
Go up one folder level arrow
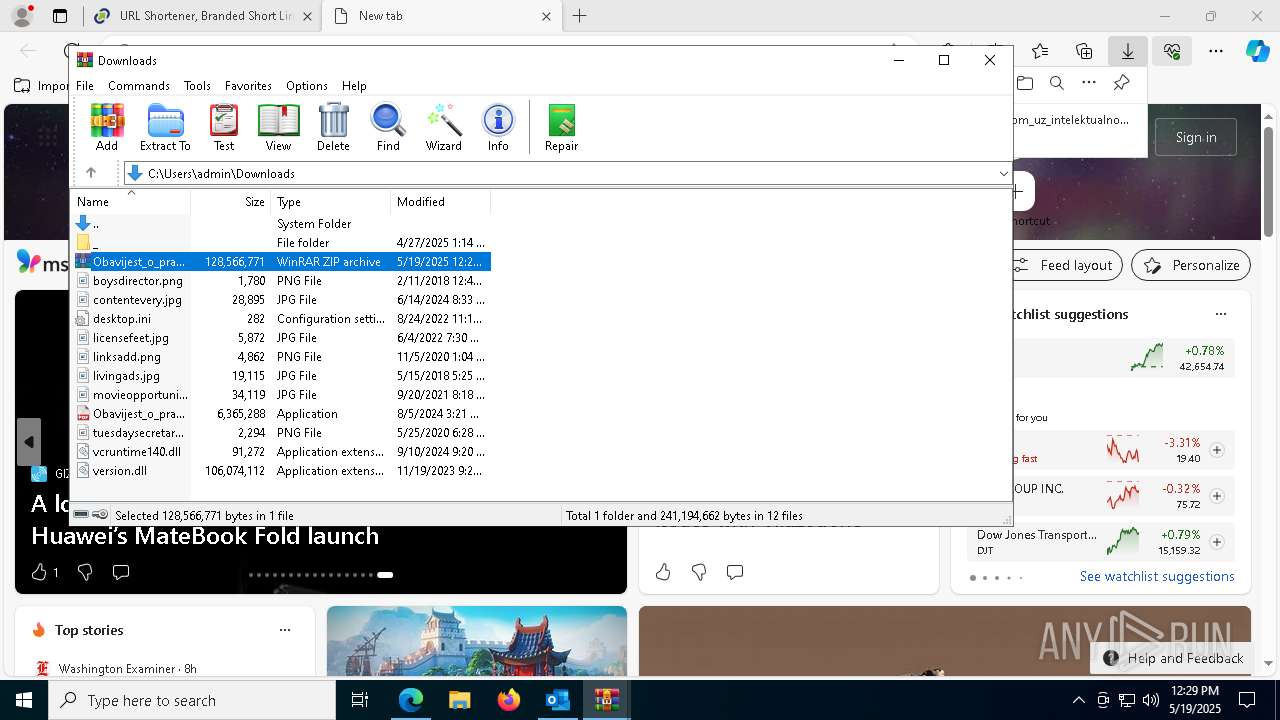click(x=91, y=173)
